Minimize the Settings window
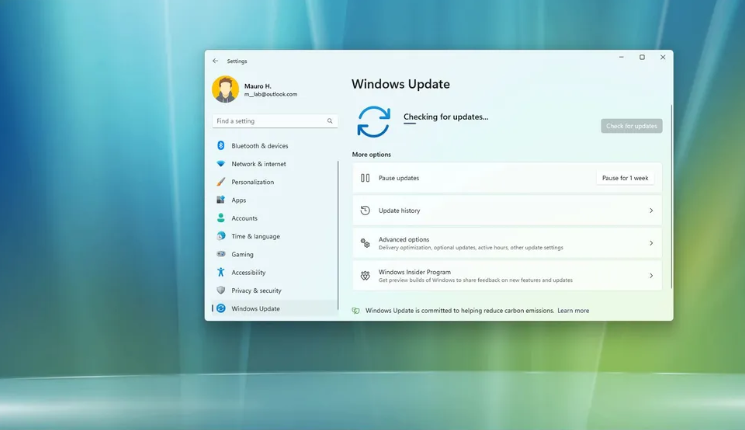The width and height of the screenshot is (745, 430). pyautogui.click(x=621, y=57)
